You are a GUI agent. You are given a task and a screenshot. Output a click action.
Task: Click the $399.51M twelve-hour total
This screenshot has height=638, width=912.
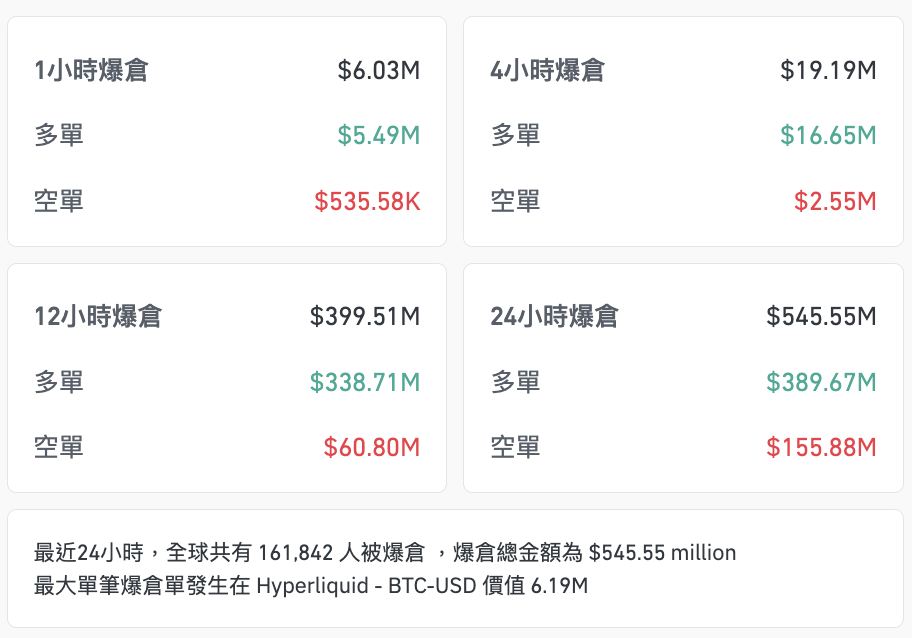pyautogui.click(x=365, y=317)
